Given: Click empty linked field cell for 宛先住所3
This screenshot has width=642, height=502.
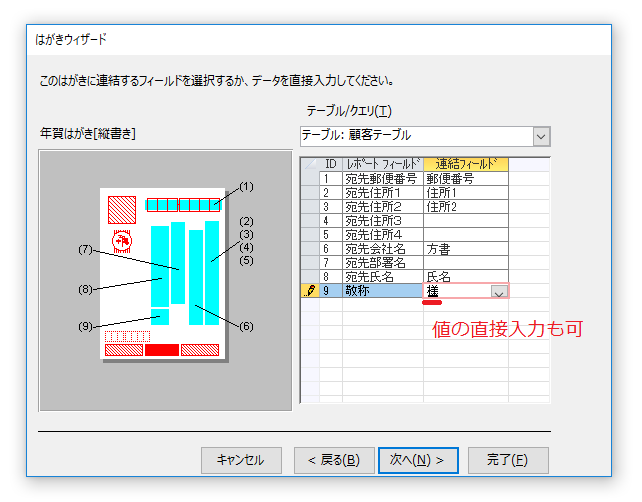Looking at the screenshot, I should 466,221.
